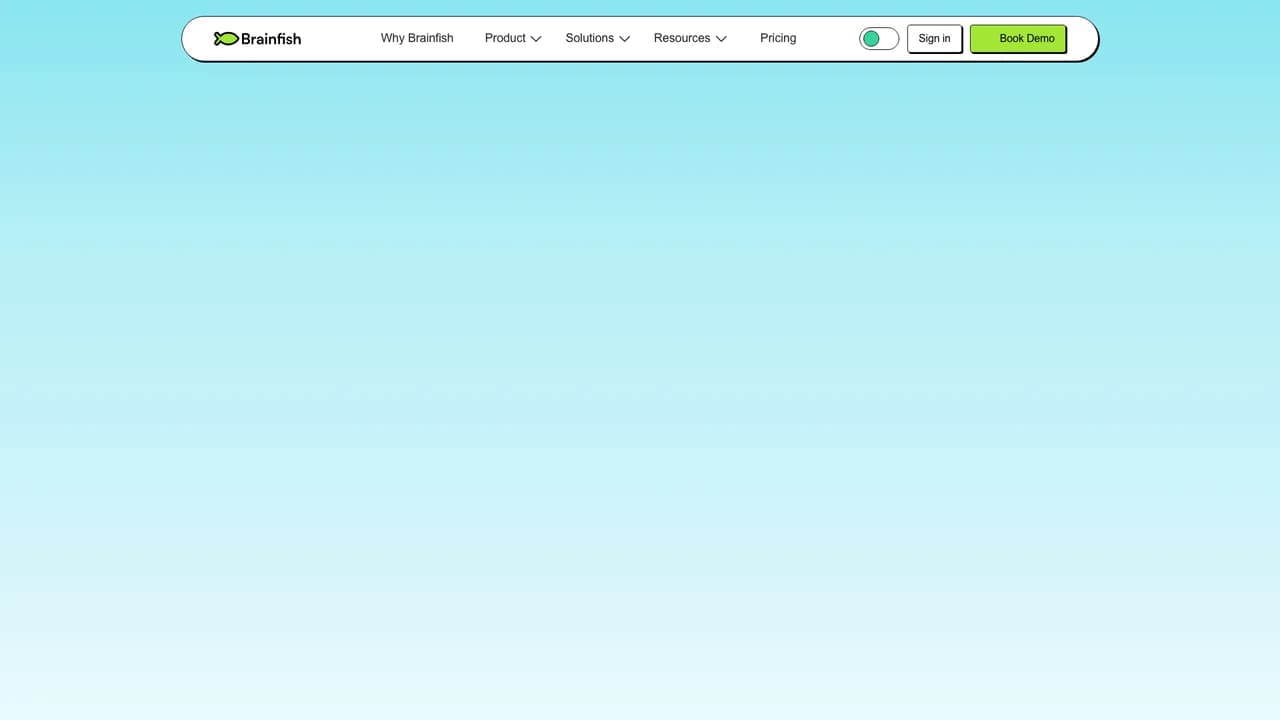Expand the Product dropdown menu

(513, 38)
